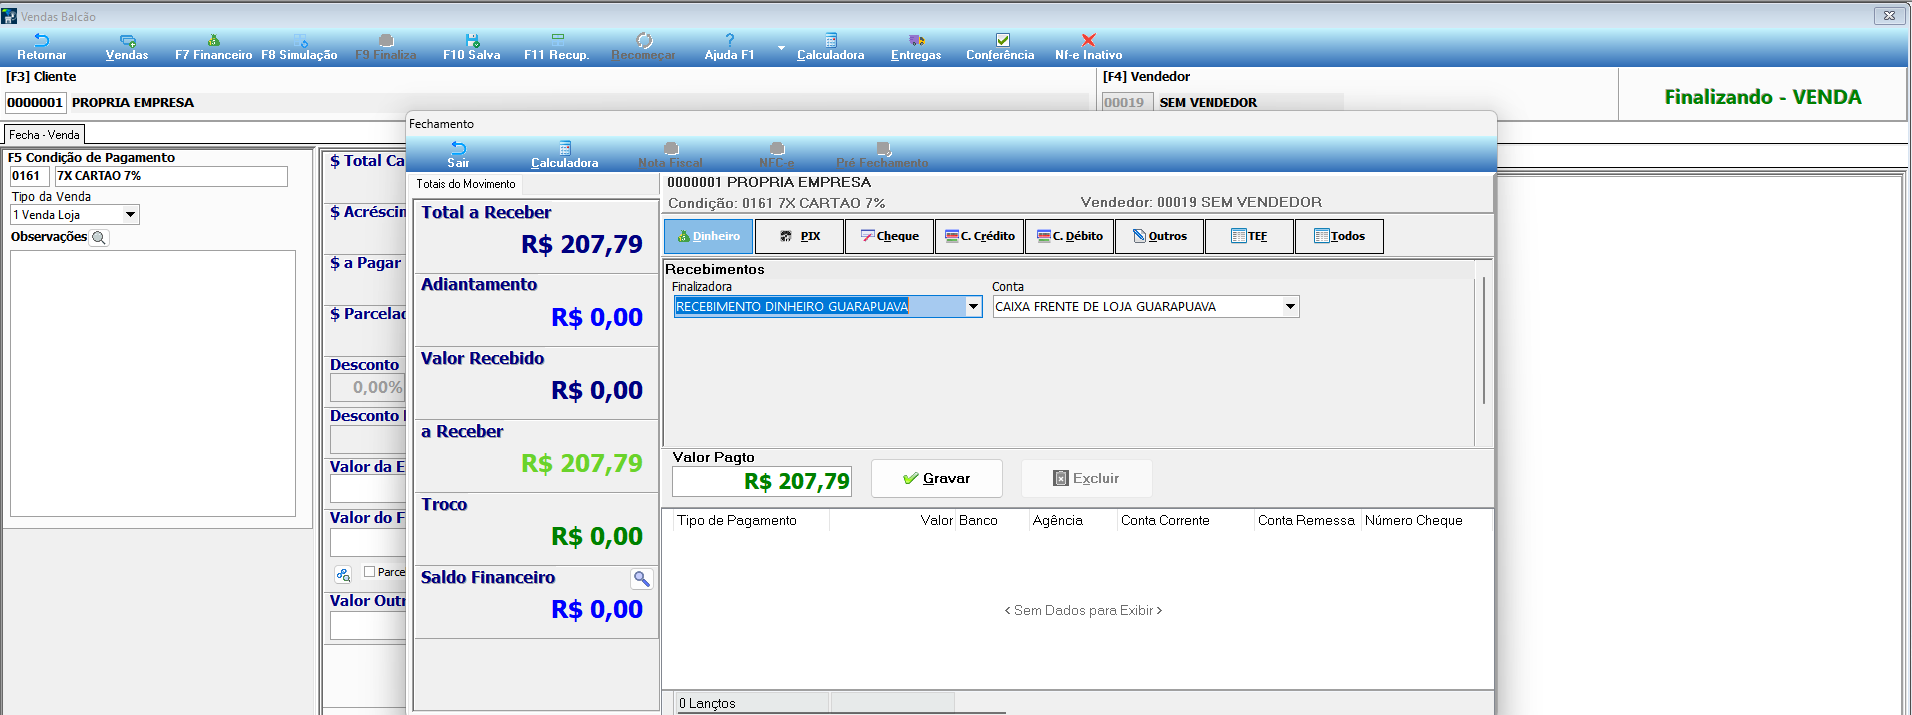This screenshot has width=1912, height=715.
Task: Select the Outros payment tab
Action: 1159,237
